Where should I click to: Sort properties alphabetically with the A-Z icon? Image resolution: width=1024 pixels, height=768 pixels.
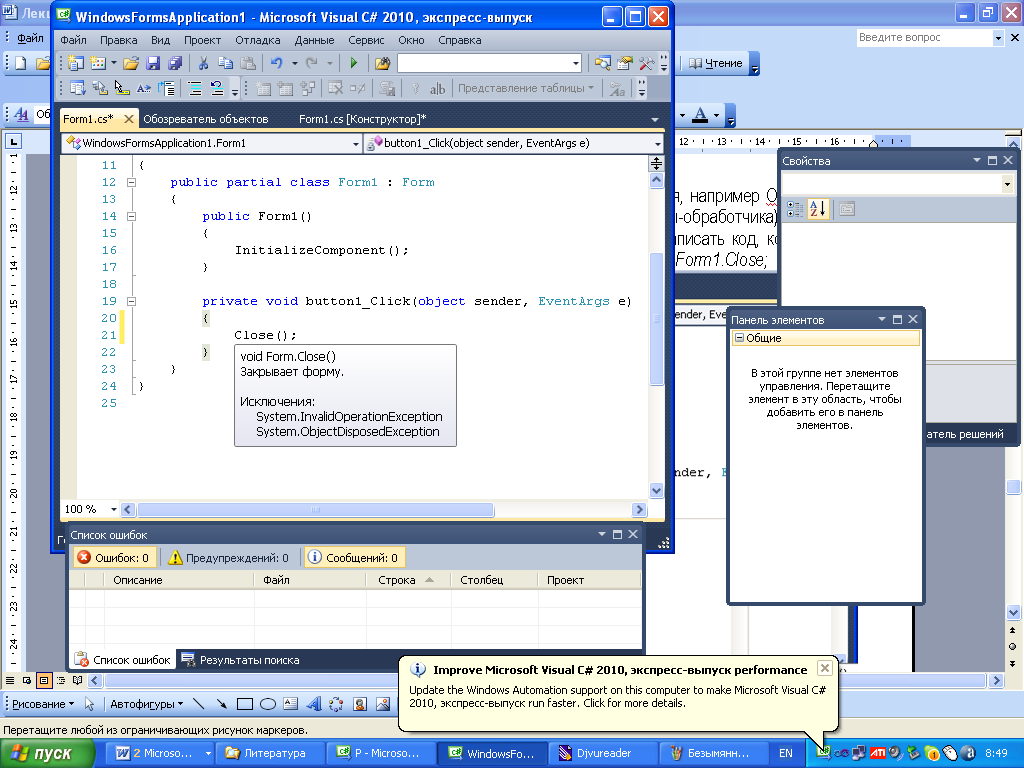[818, 209]
